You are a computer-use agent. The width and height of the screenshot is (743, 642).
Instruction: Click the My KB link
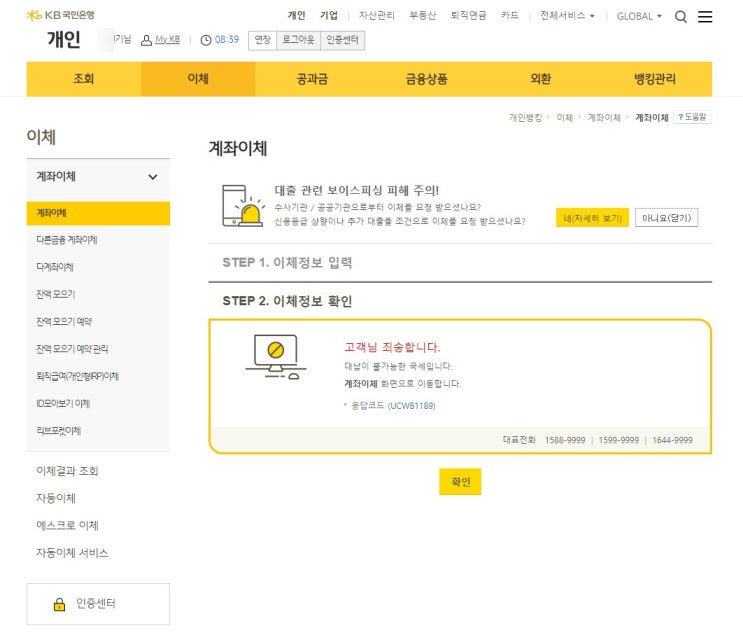pos(168,39)
